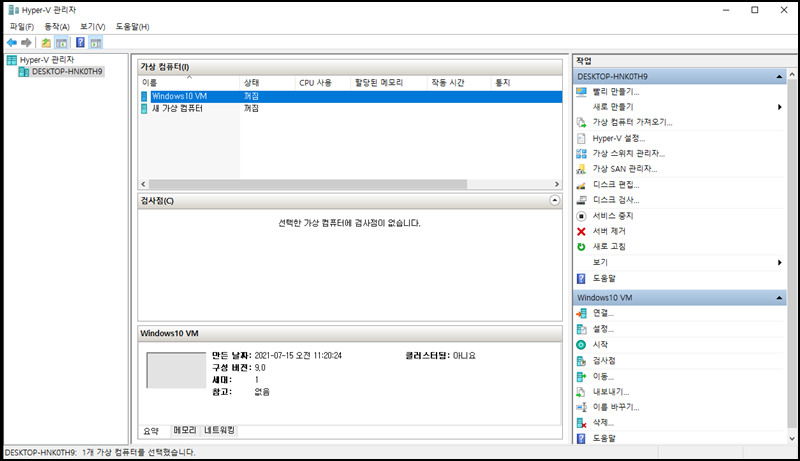This screenshot has width=800, height=461.
Task: Click the VM list horizontal scrollbar thumb
Action: click(308, 184)
